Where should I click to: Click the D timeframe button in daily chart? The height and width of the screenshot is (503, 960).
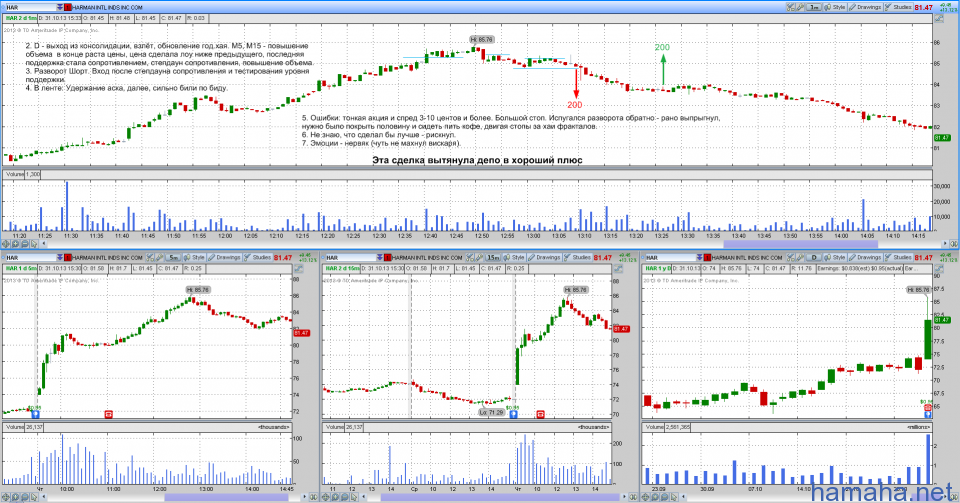[x=814, y=257]
